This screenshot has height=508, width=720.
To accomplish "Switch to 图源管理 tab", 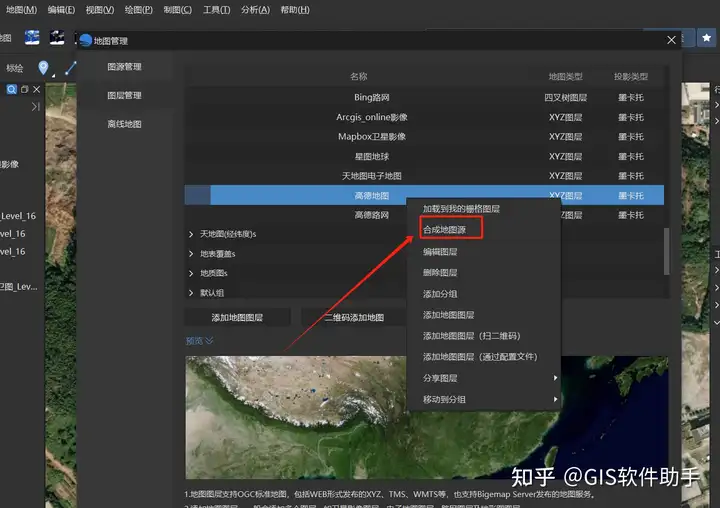I will (124, 67).
